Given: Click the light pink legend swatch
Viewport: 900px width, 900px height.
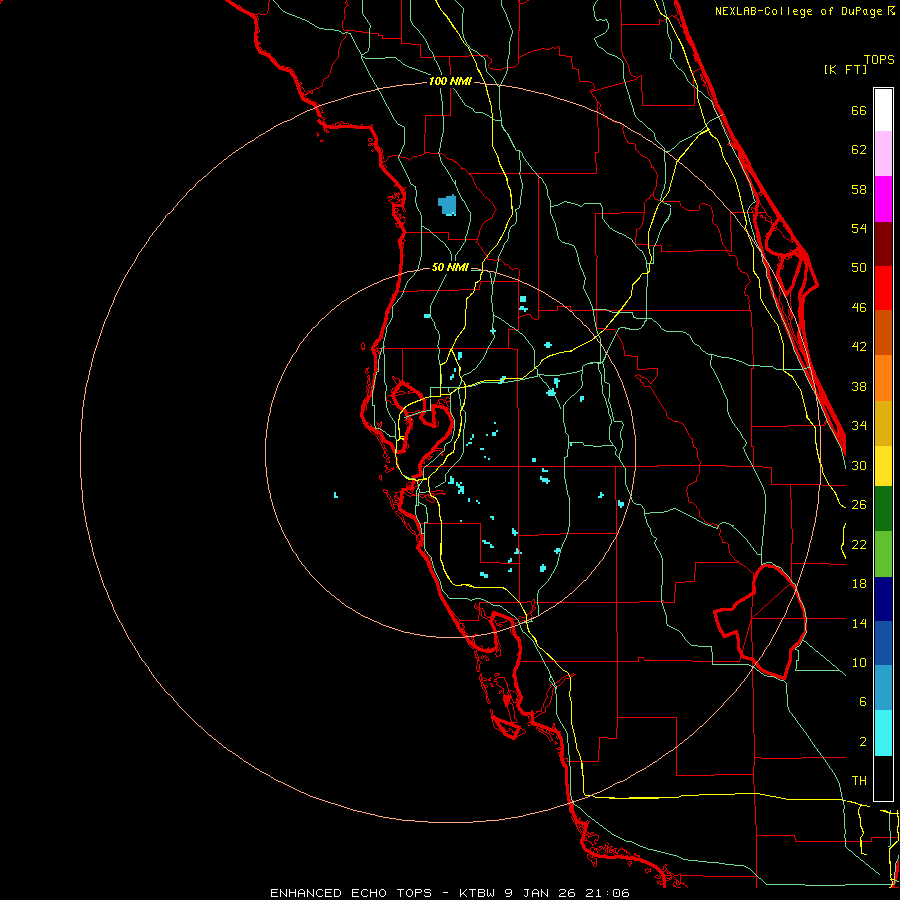Looking at the screenshot, I should [x=883, y=154].
